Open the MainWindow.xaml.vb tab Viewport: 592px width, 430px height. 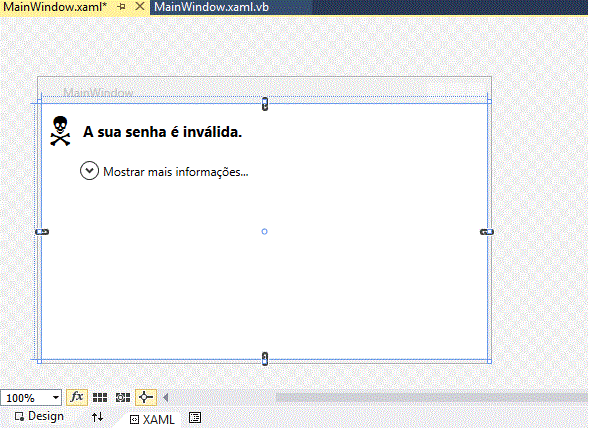(x=211, y=7)
